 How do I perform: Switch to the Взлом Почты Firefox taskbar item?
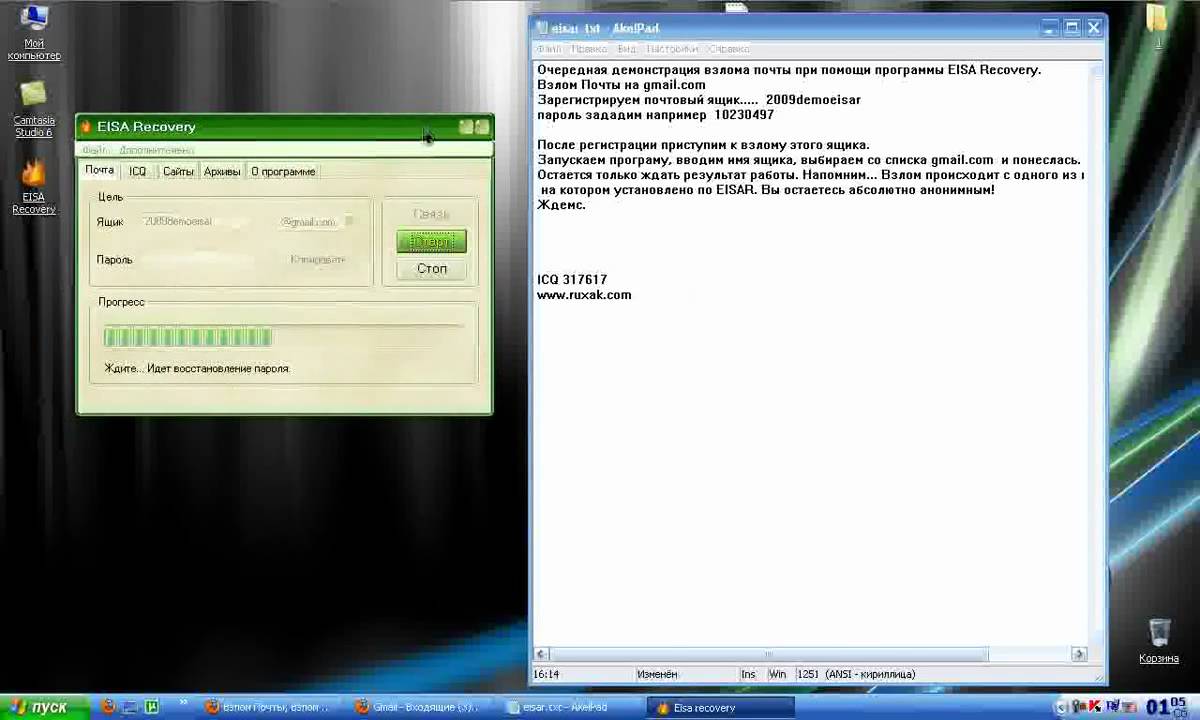point(269,707)
